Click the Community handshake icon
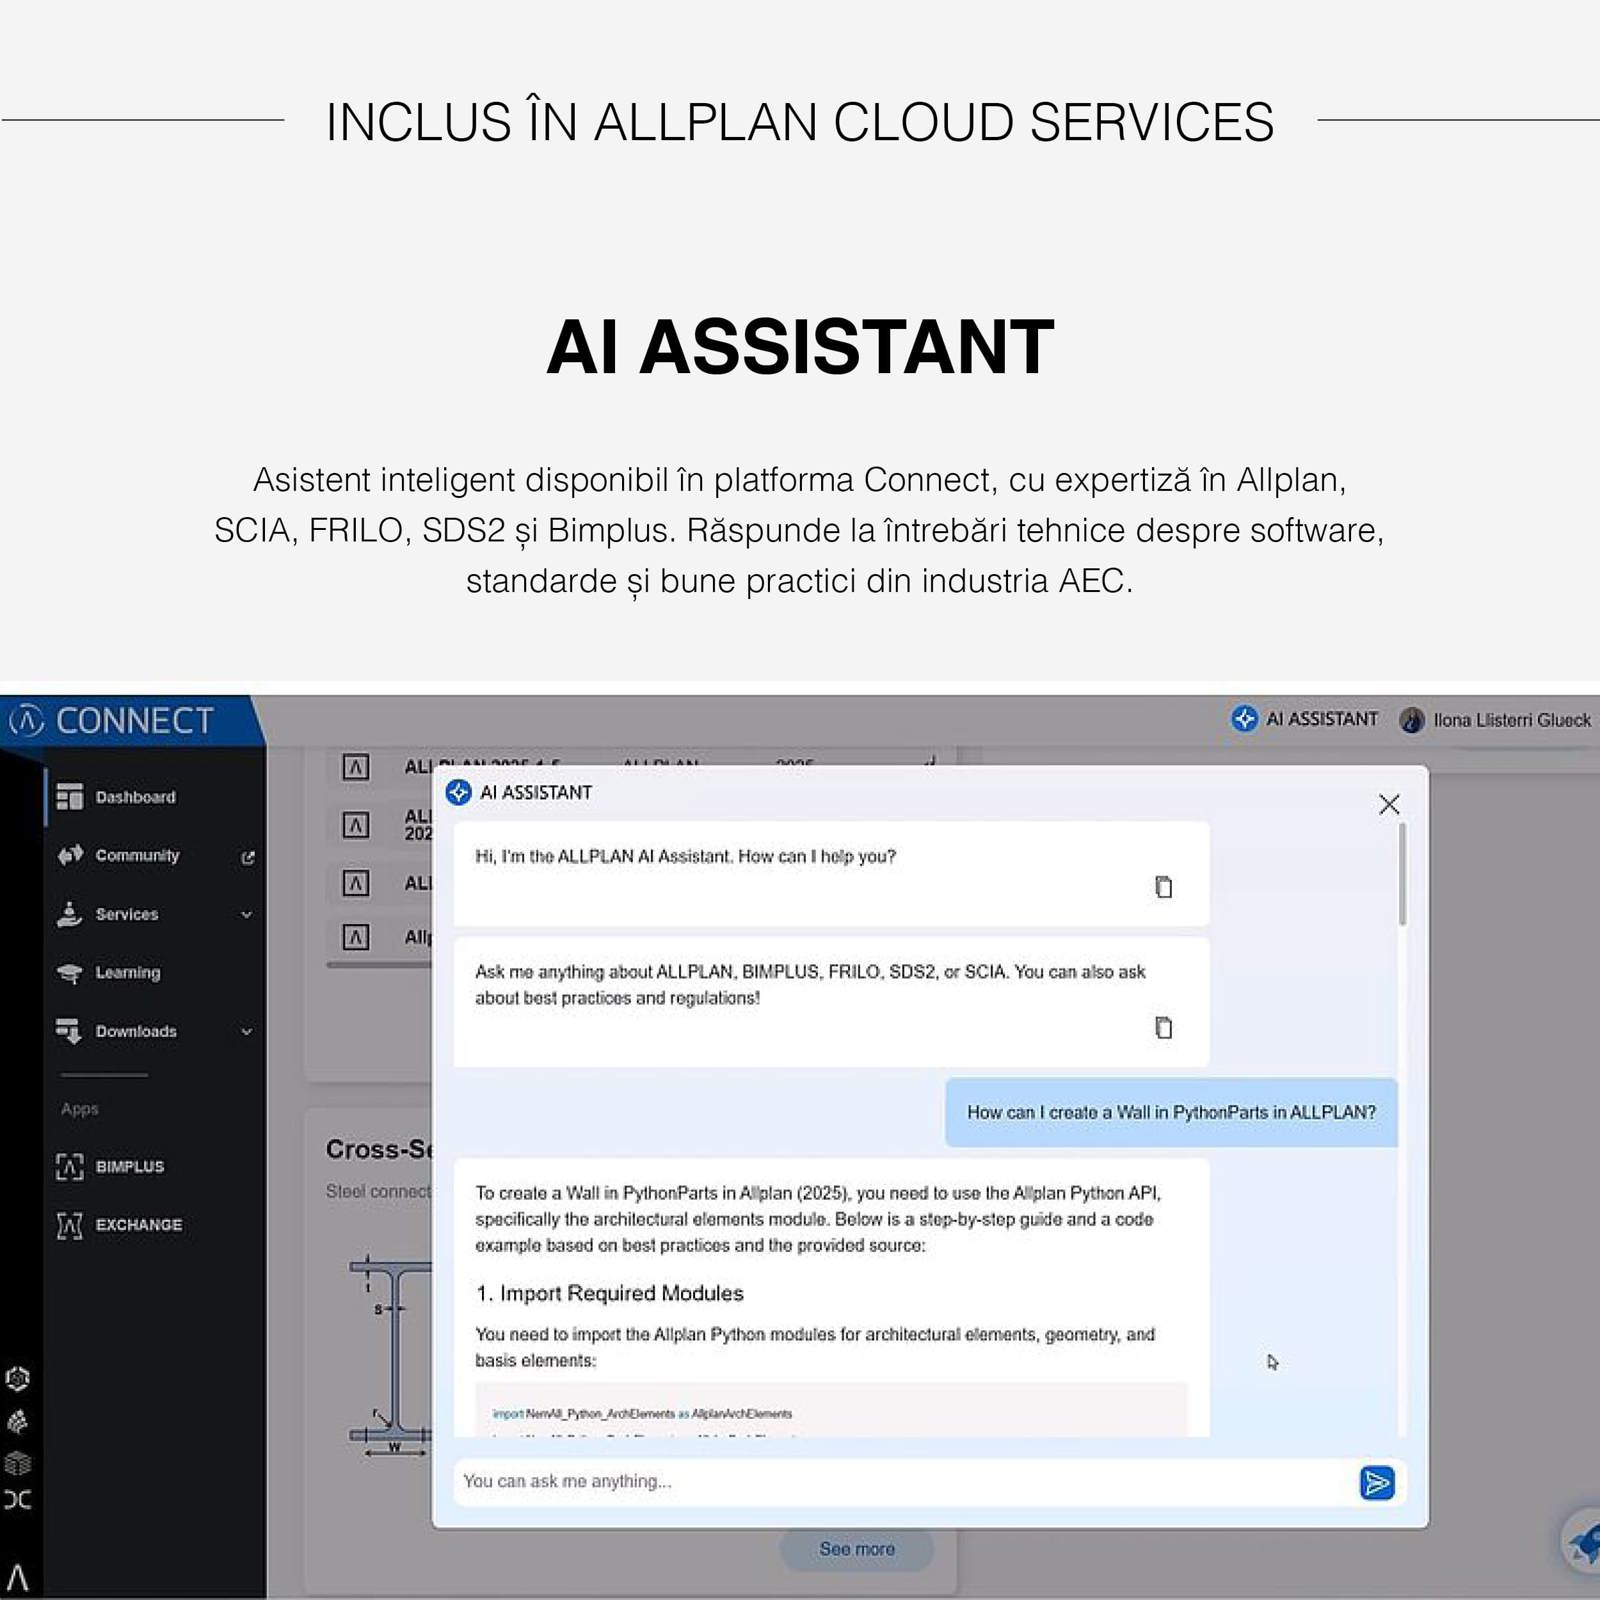The image size is (1600, 1600). point(70,855)
